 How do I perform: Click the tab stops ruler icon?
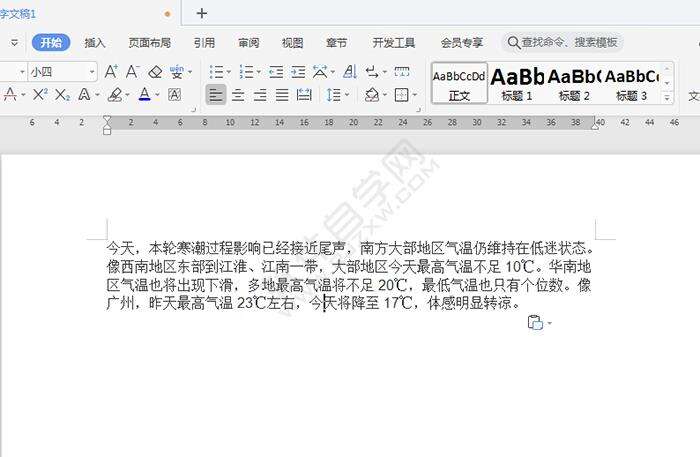[x=402, y=71]
